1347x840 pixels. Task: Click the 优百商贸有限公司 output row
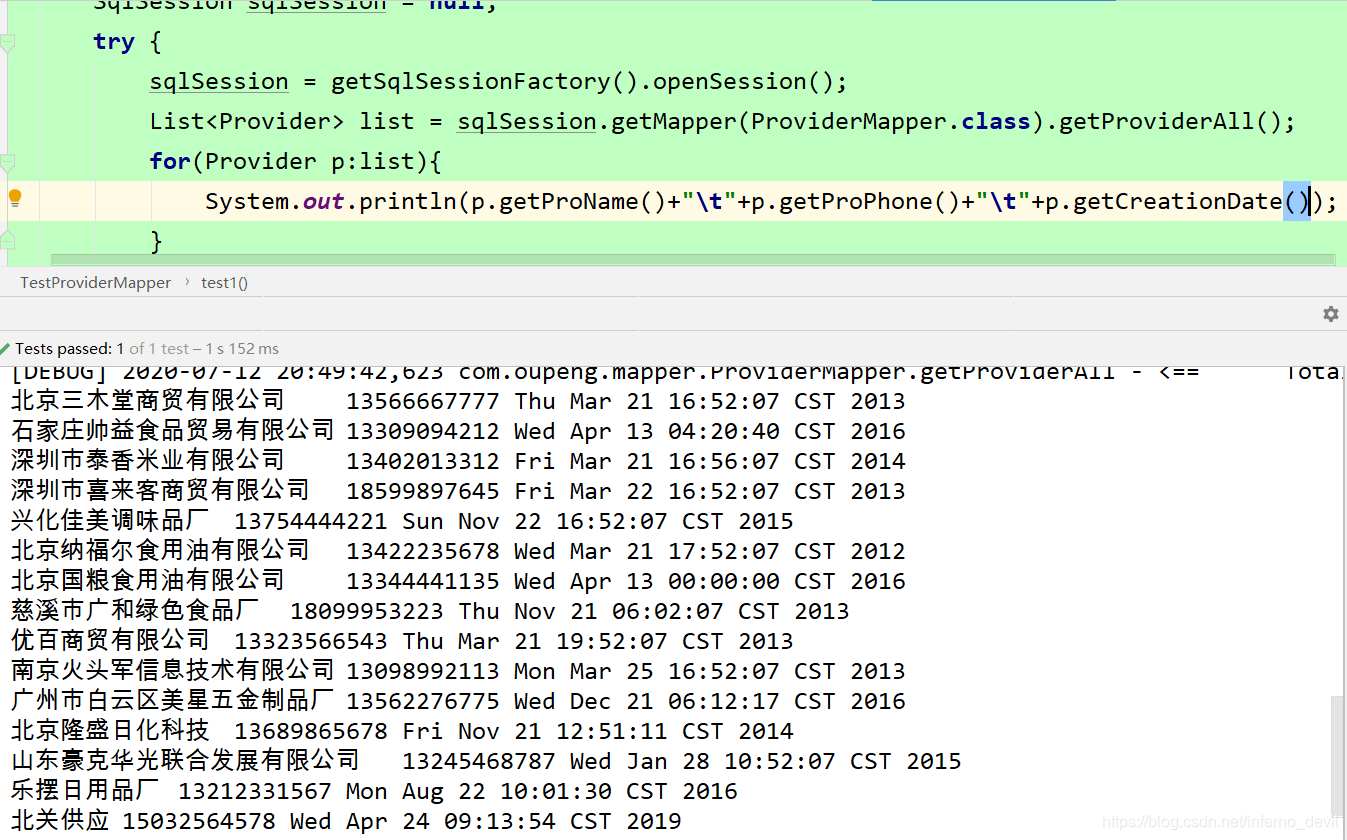coord(402,641)
